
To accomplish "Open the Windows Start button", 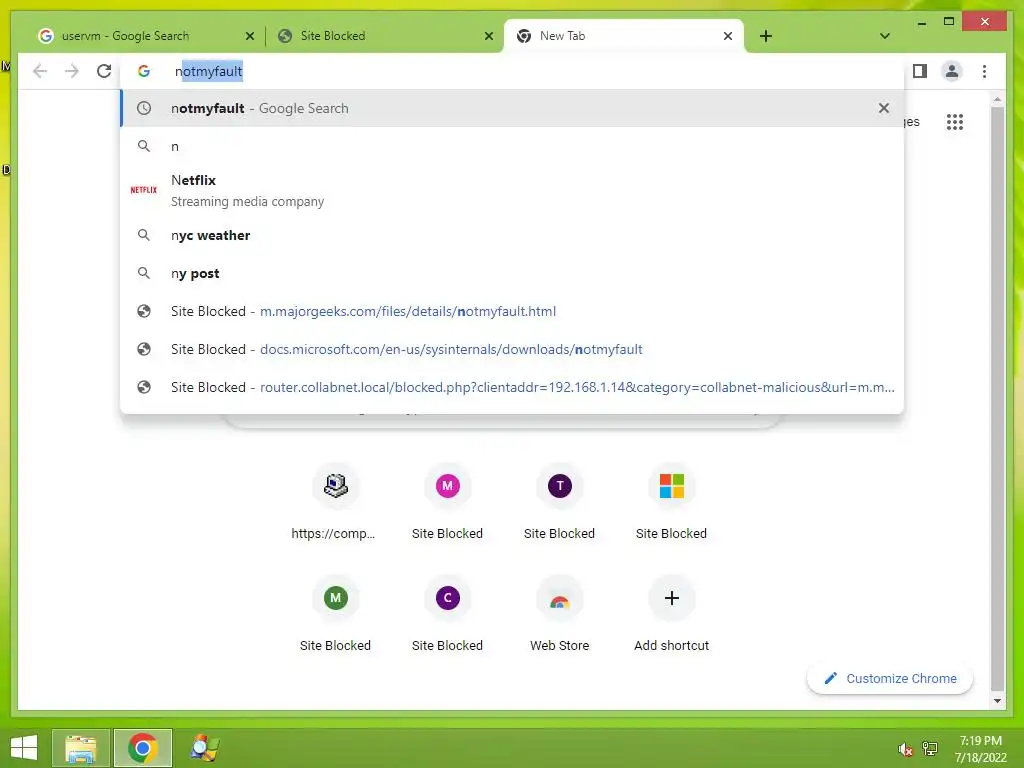I will tap(24, 748).
